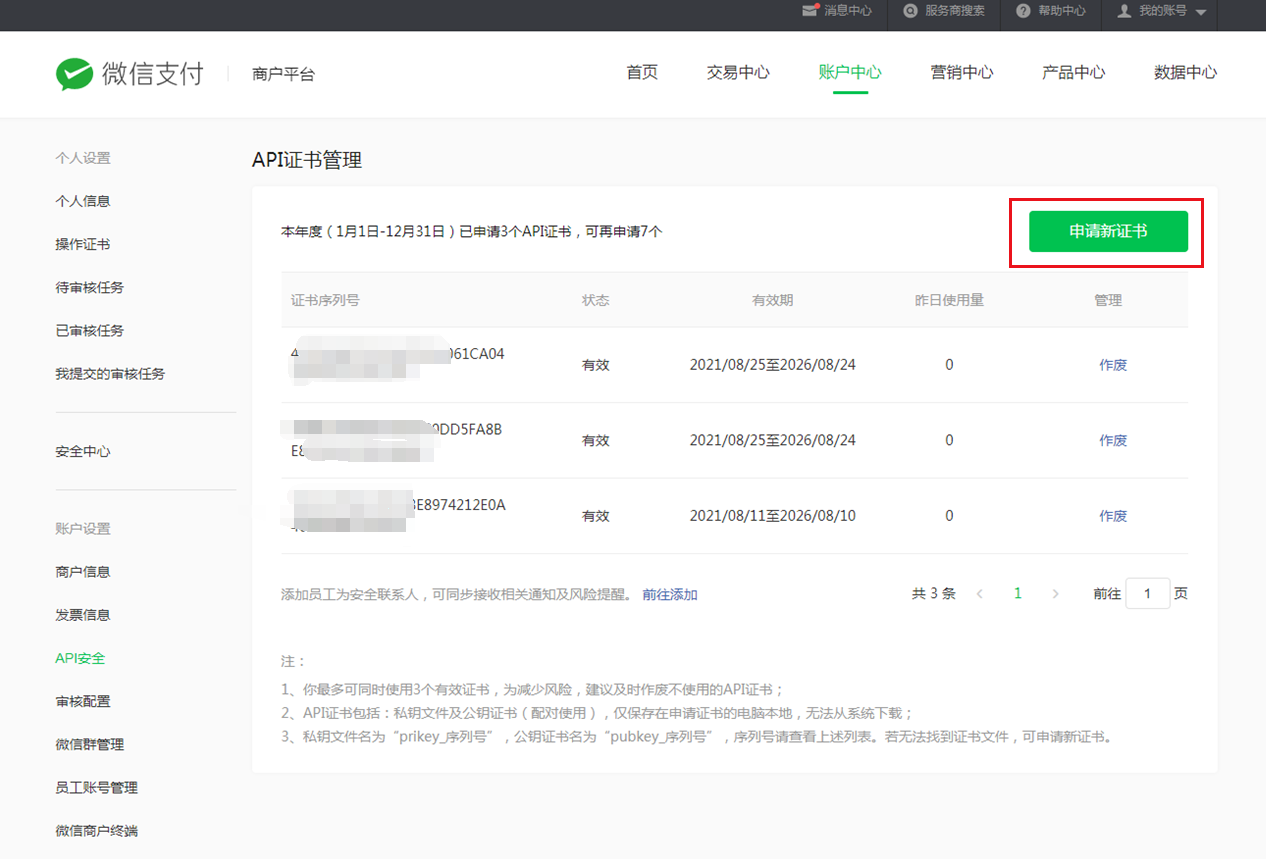Select 我提交的审核任务 in the sidebar

coord(110,374)
